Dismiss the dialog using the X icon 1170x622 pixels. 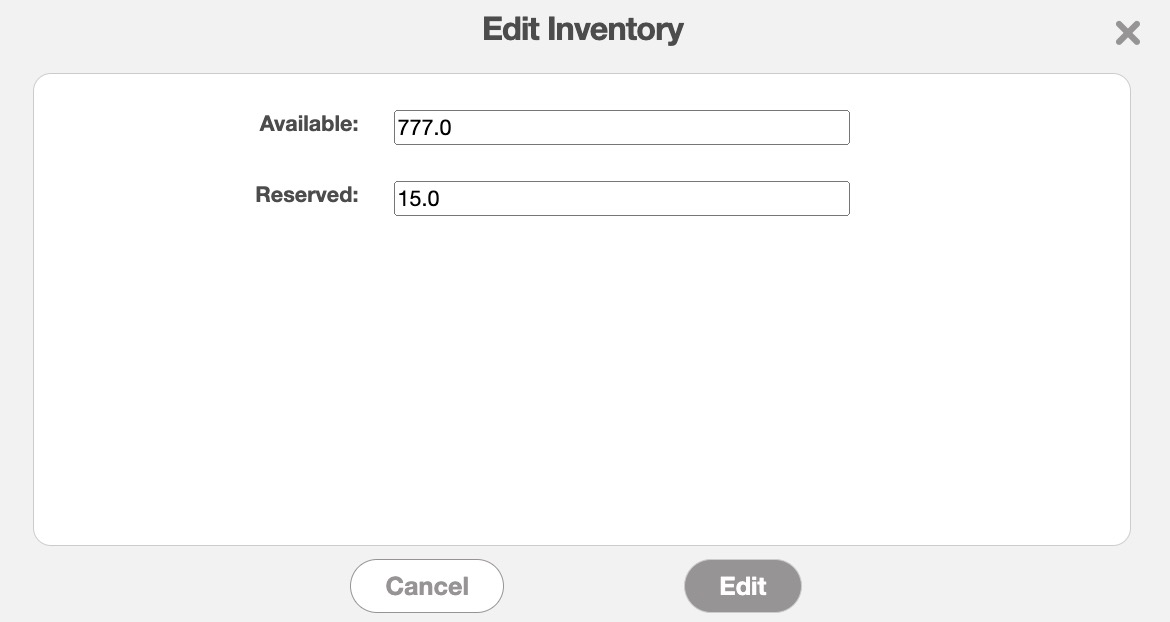click(x=1127, y=33)
